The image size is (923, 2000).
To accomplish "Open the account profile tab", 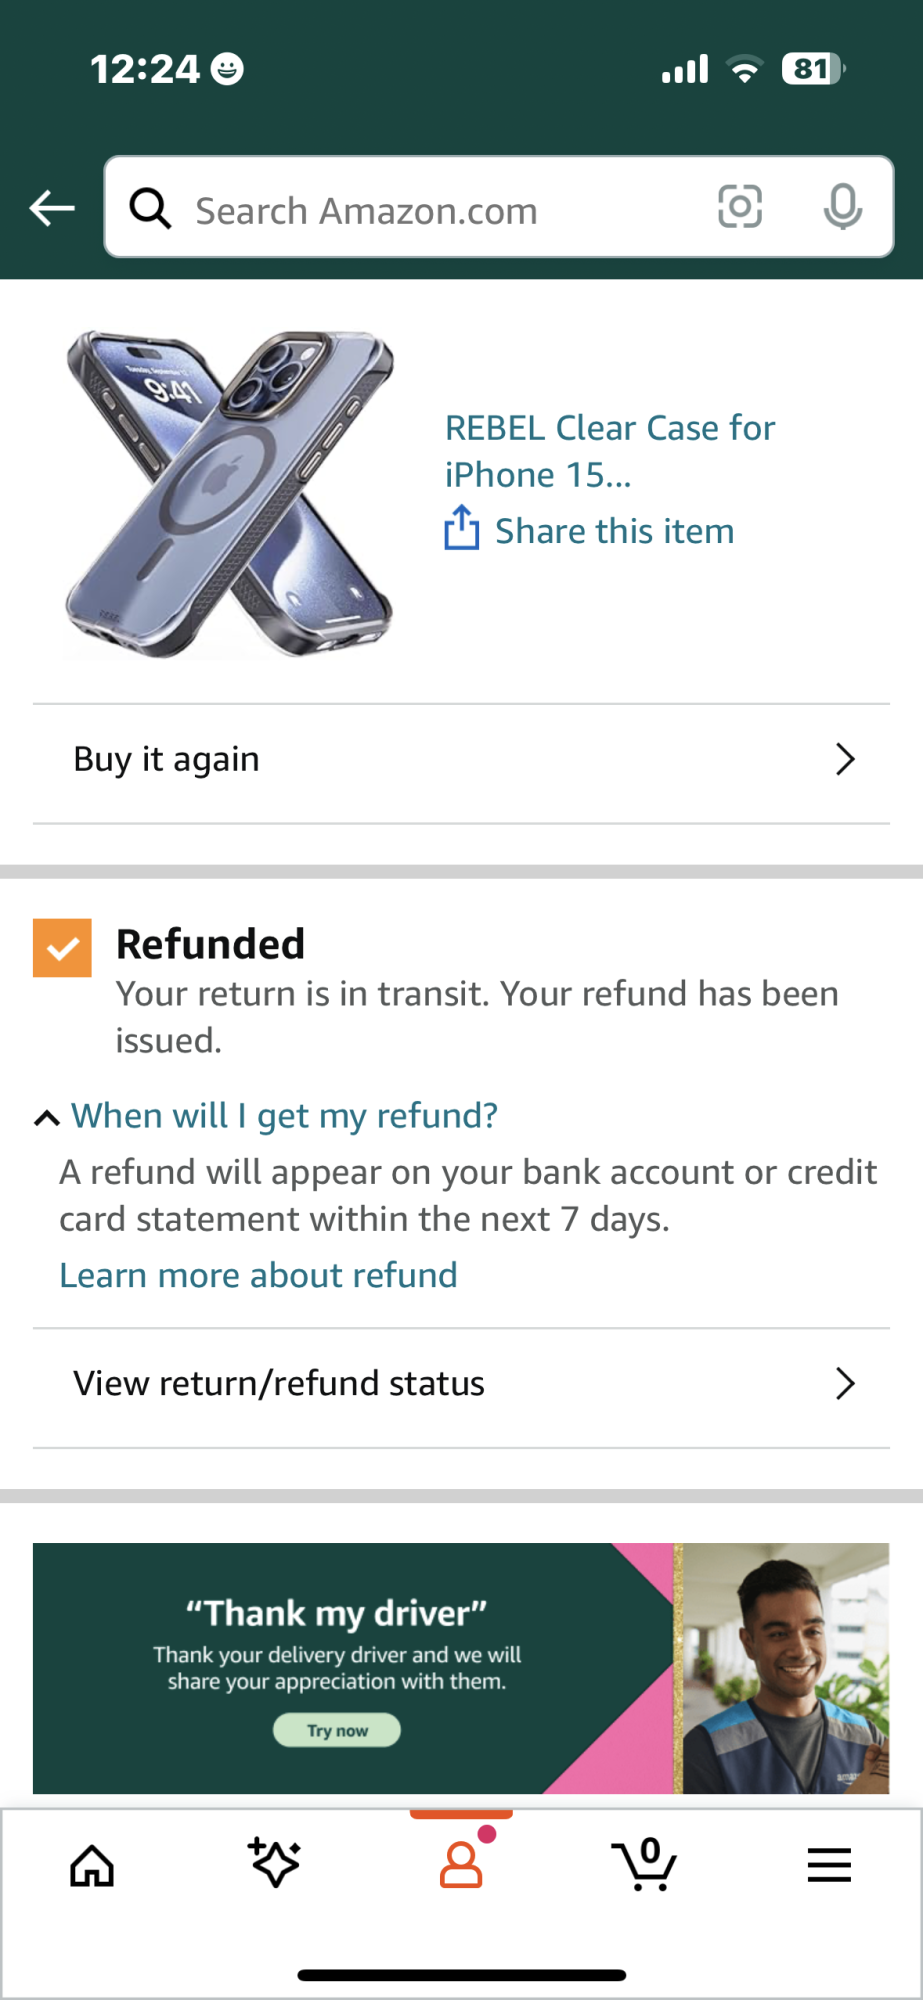I will [x=461, y=1864].
